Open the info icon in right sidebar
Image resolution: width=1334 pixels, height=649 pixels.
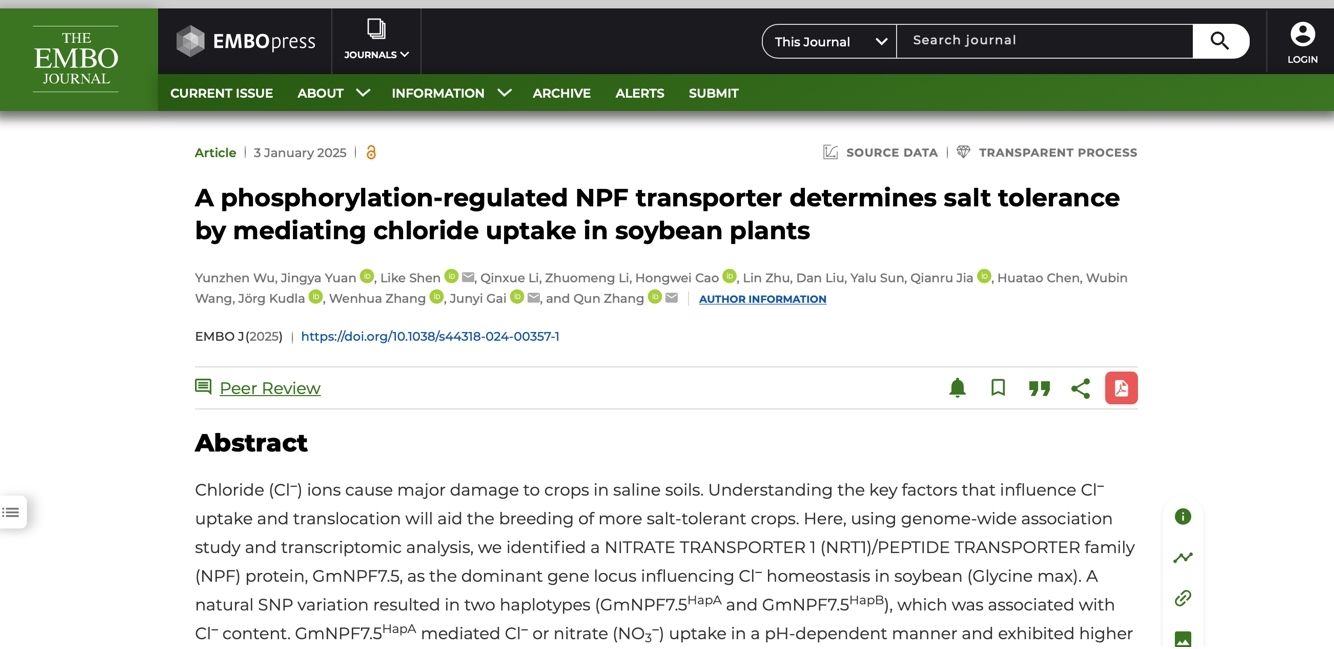pos(1183,517)
